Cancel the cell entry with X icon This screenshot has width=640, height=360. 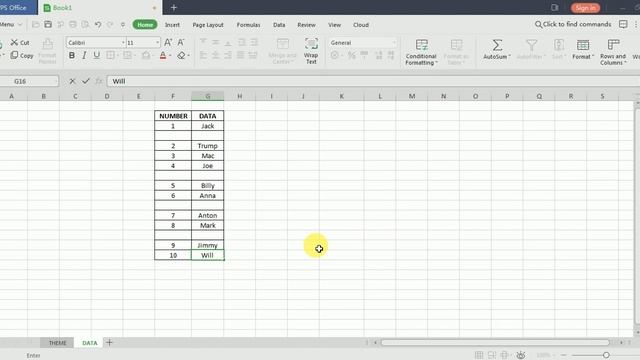(72, 81)
